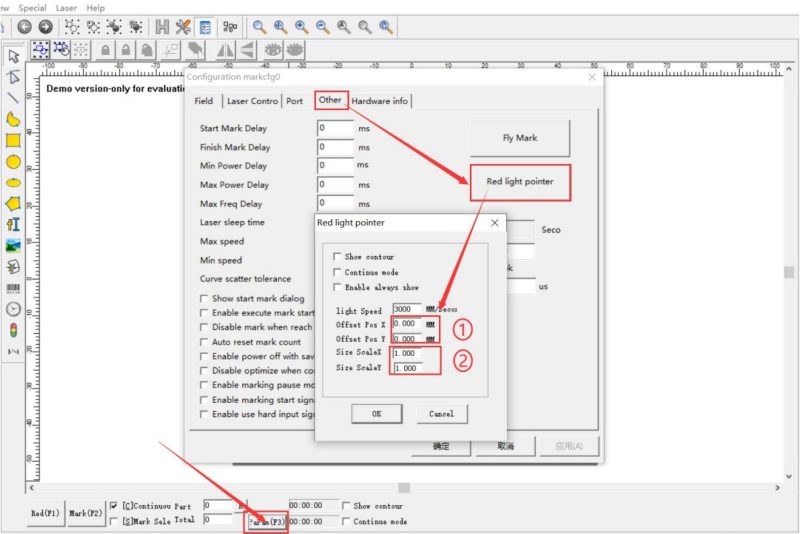The height and width of the screenshot is (534, 800).
Task: Uncheck the Continuous Part checkbox
Action: (x=113, y=506)
